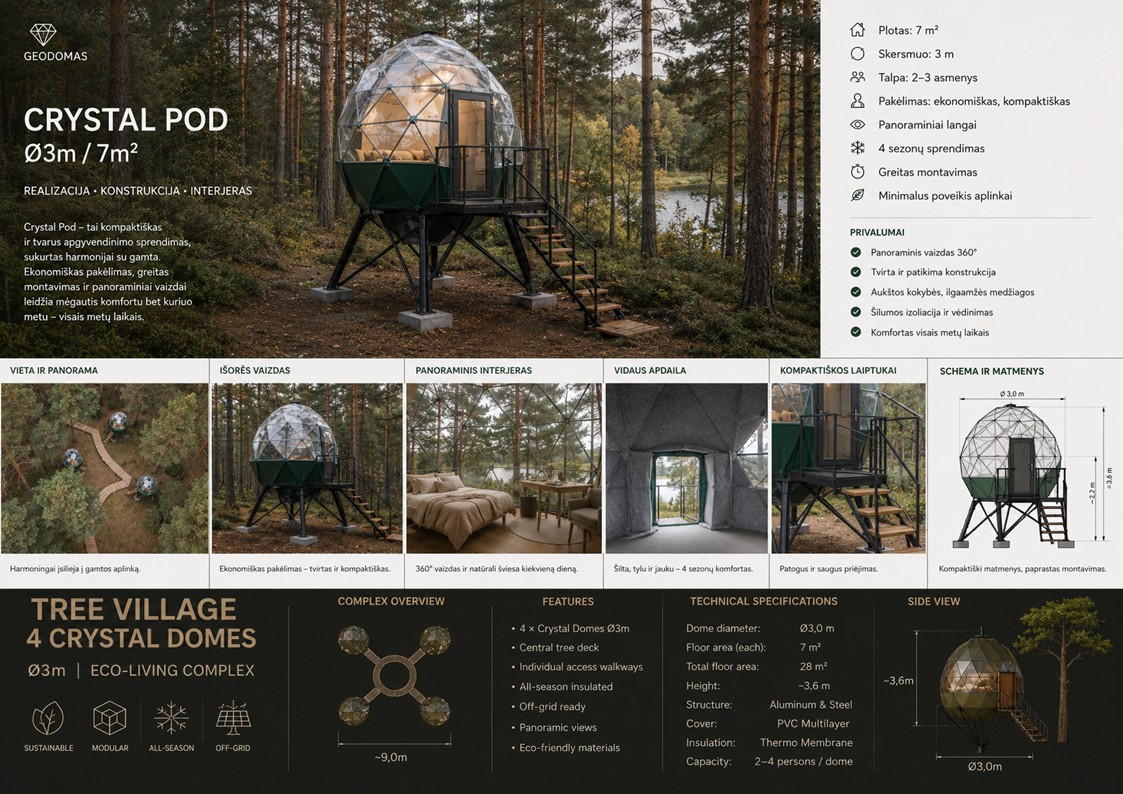Click the SCHEMA IR MATMENYS heading
The height and width of the screenshot is (794, 1123).
pos(991,371)
